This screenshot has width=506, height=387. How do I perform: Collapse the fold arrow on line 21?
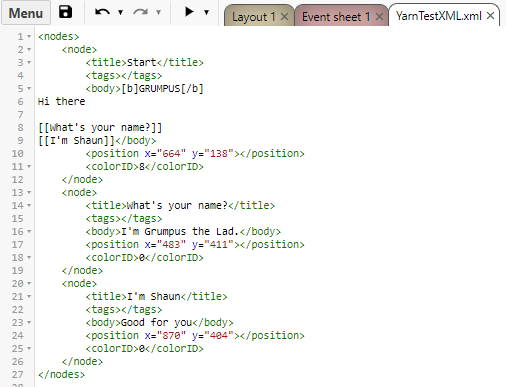pos(29,297)
